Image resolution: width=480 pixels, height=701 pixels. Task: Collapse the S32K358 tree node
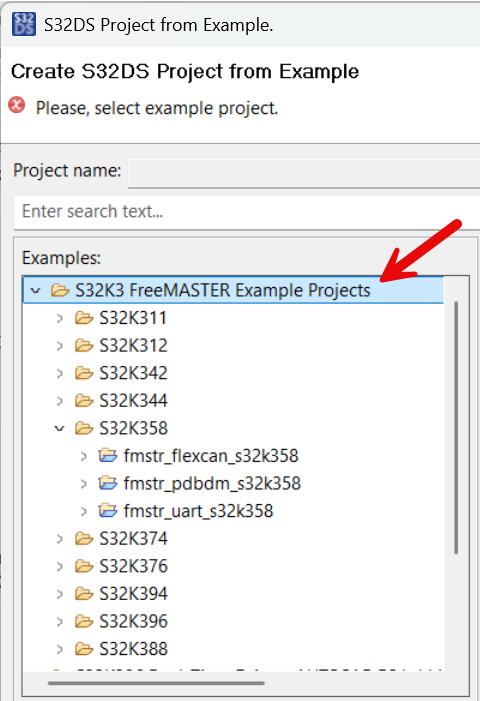tap(59, 428)
